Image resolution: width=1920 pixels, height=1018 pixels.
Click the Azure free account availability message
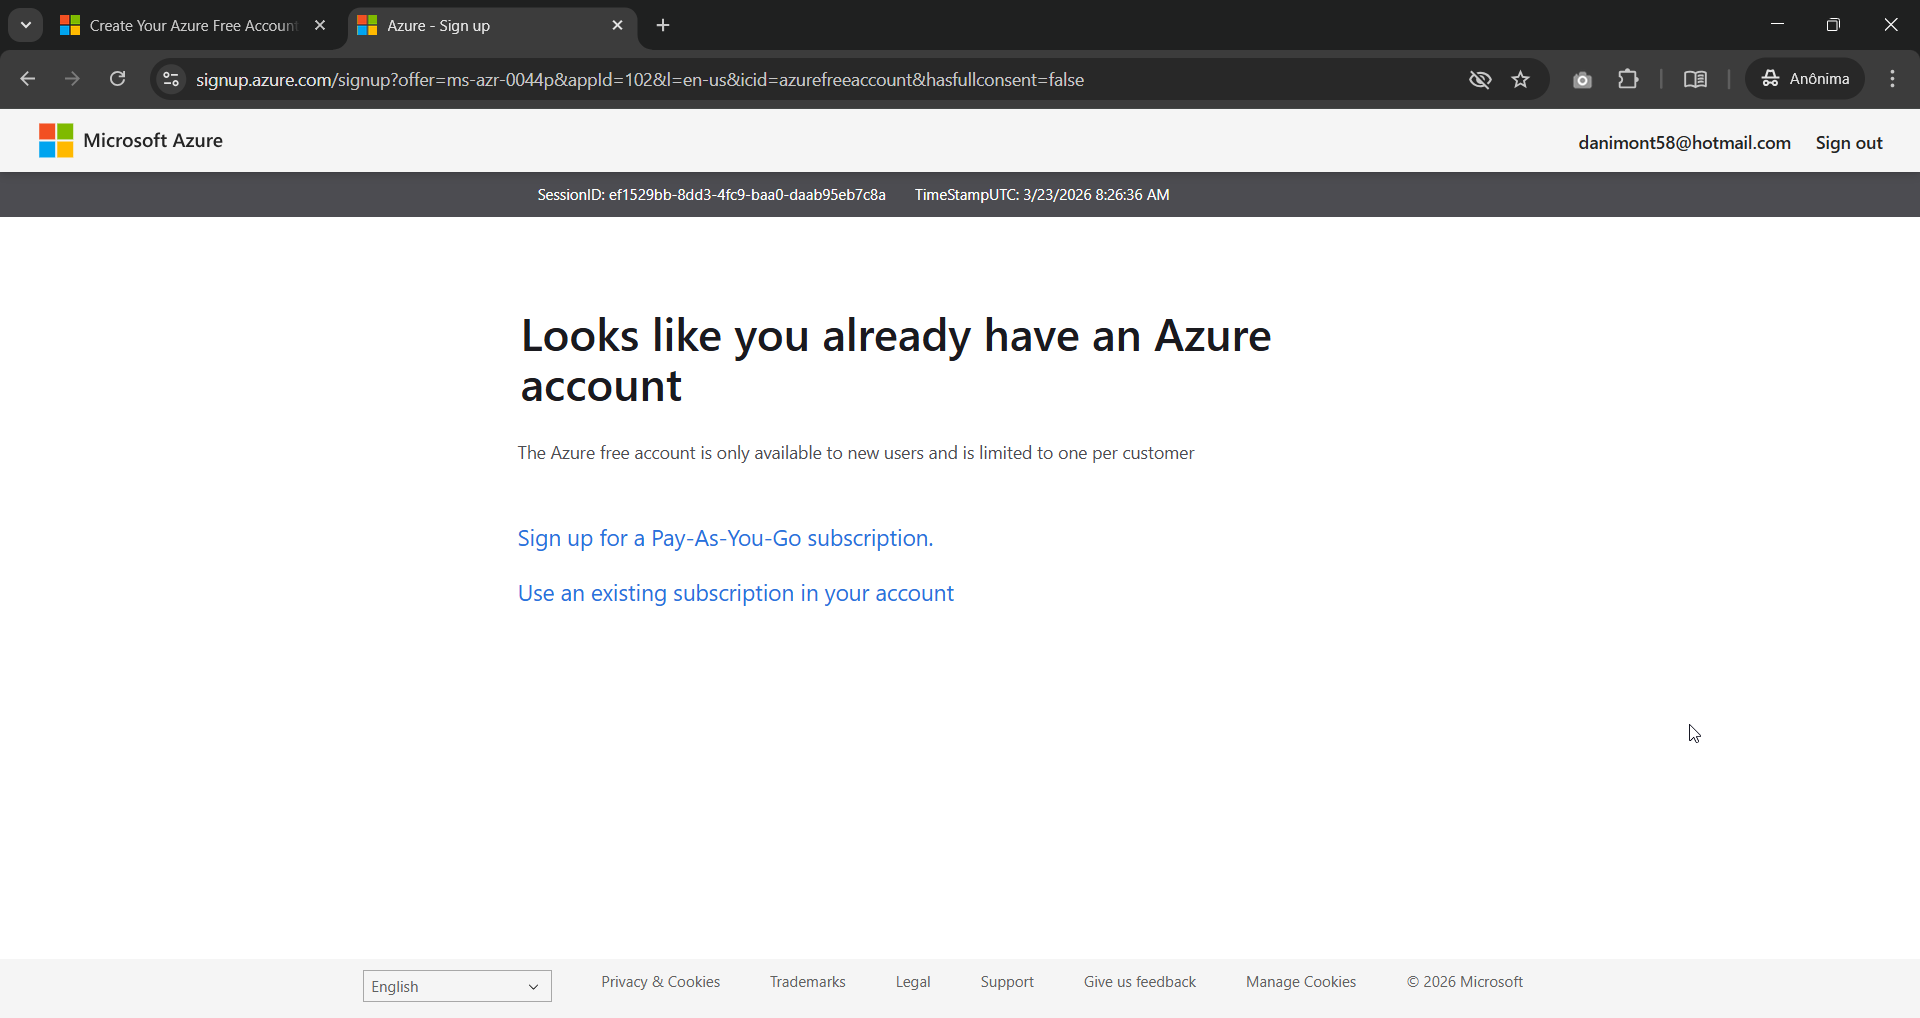pos(856,453)
